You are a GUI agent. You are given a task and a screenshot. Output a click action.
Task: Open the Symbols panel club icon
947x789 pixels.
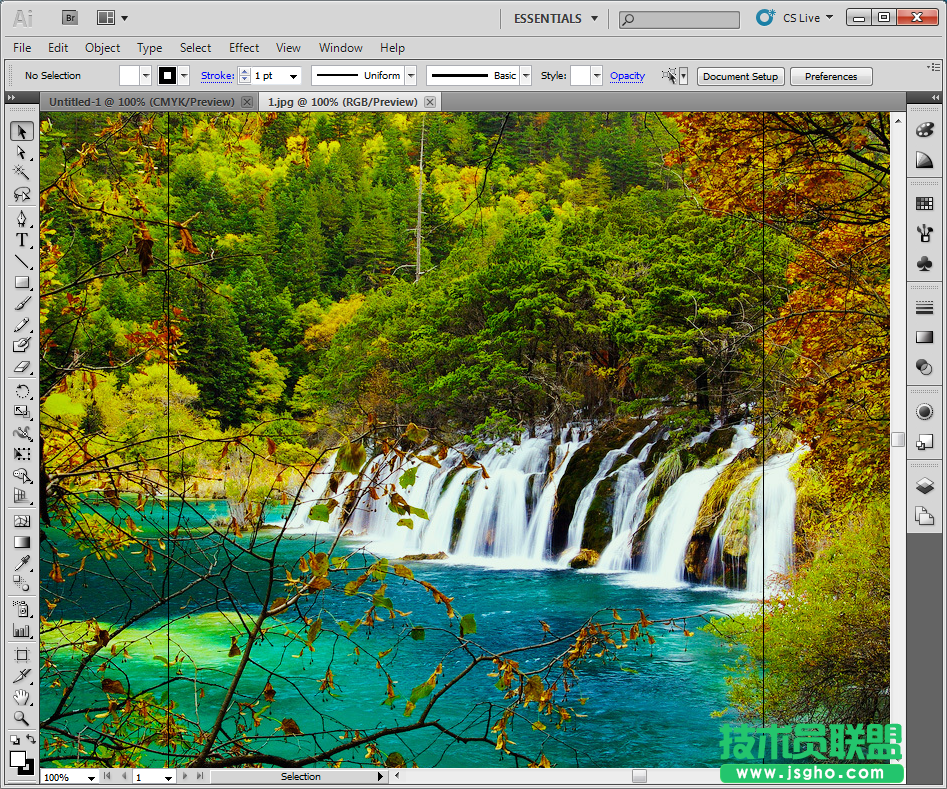pos(924,263)
